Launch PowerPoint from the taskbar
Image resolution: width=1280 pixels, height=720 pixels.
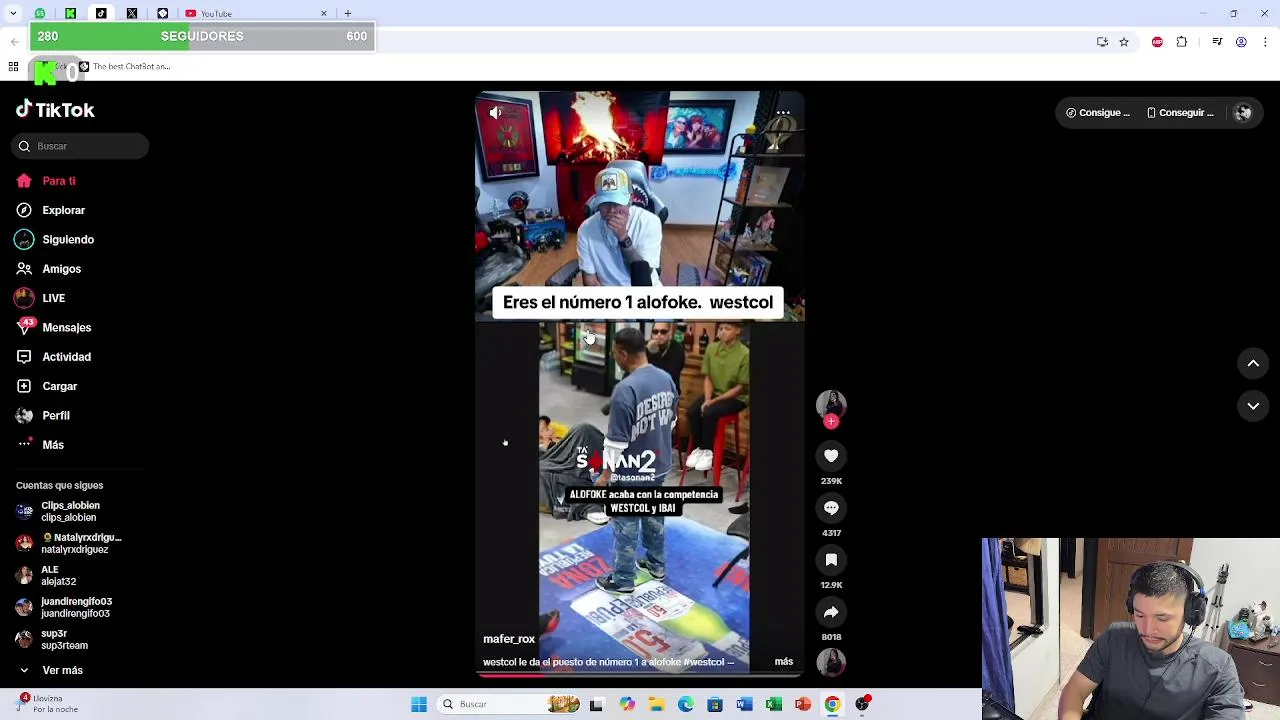(803, 704)
